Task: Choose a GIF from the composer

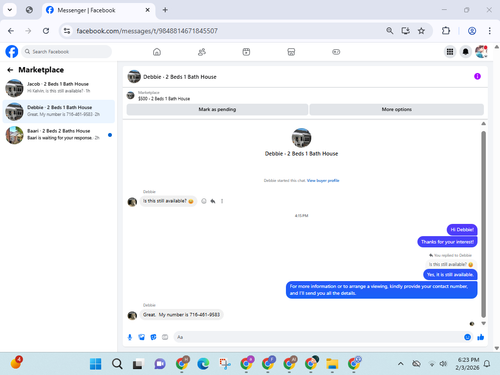Action: coord(165,337)
